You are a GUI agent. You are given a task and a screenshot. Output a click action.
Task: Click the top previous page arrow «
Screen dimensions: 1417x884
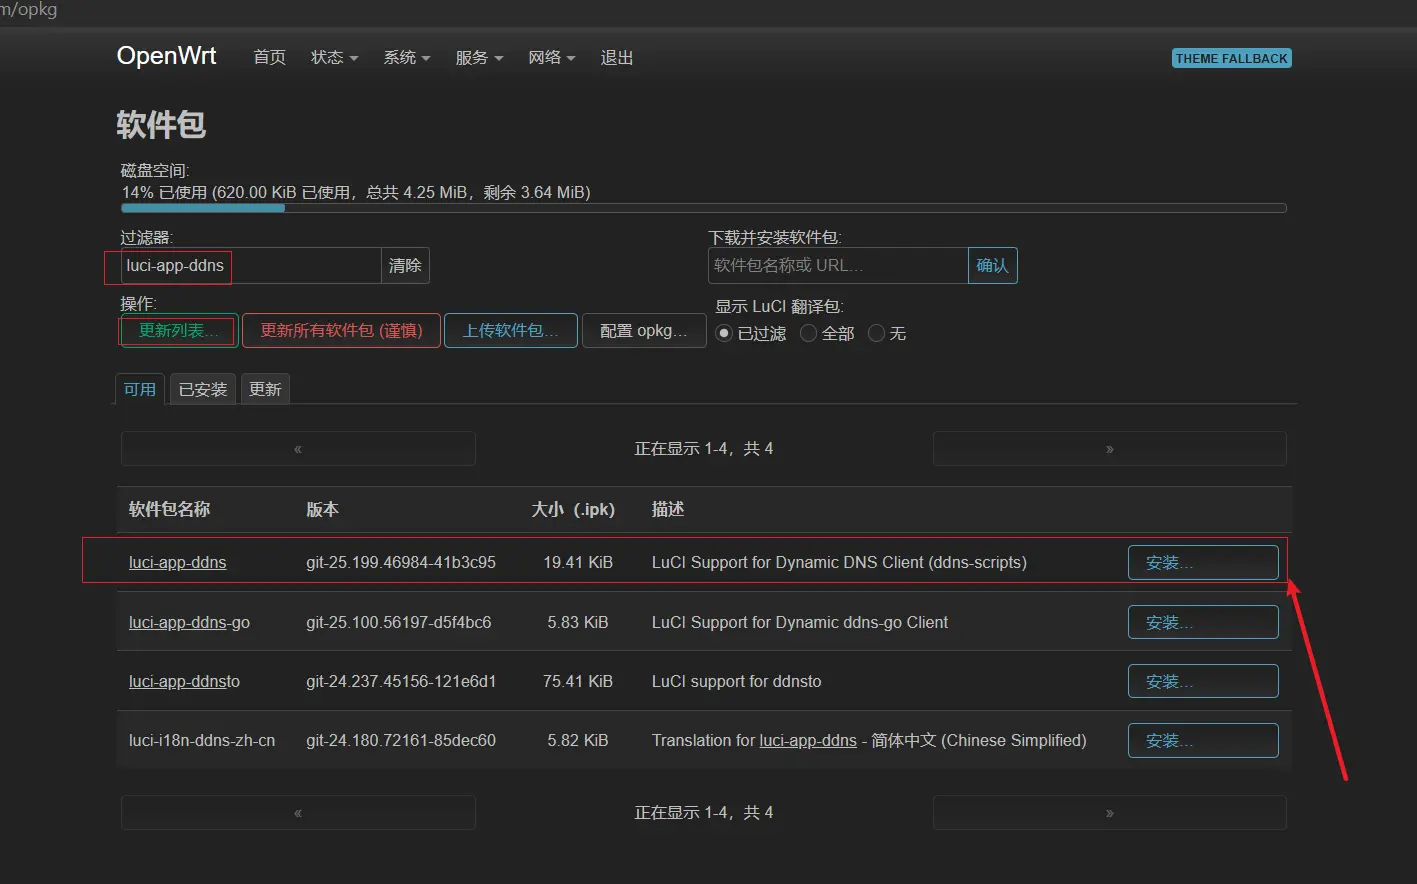298,449
